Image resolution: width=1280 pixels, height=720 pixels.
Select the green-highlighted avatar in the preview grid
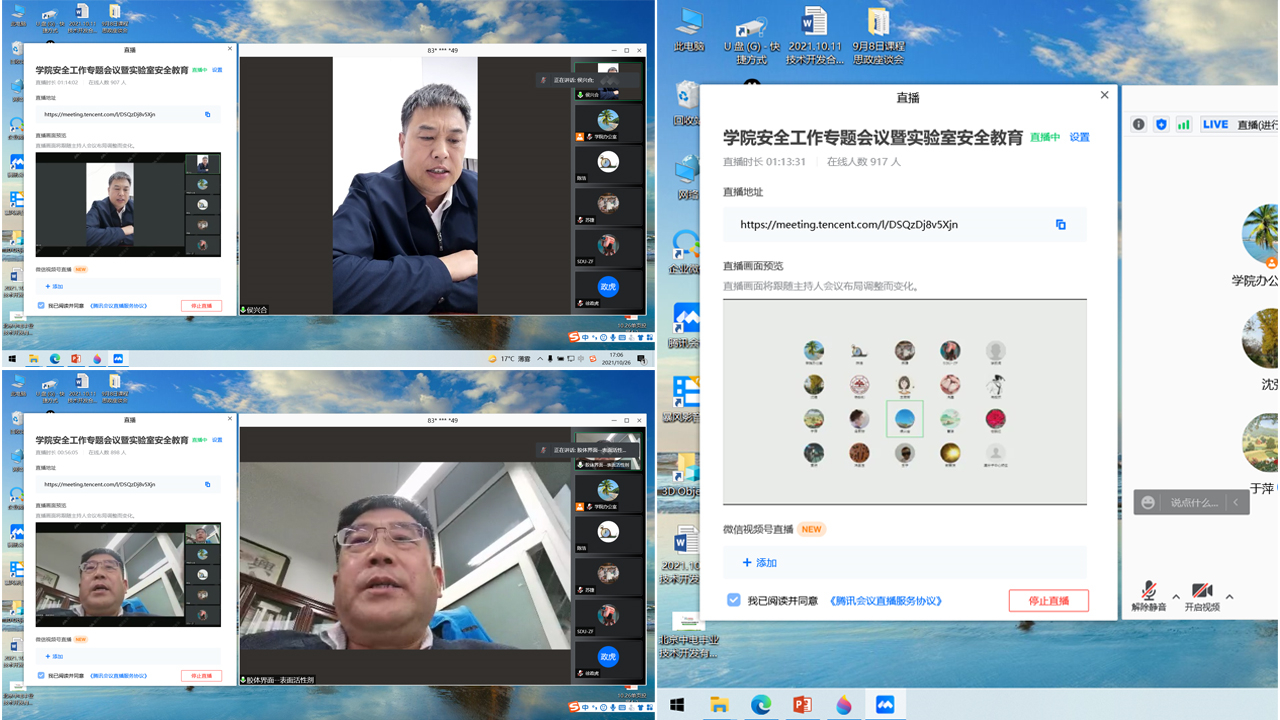pyautogui.click(x=904, y=419)
